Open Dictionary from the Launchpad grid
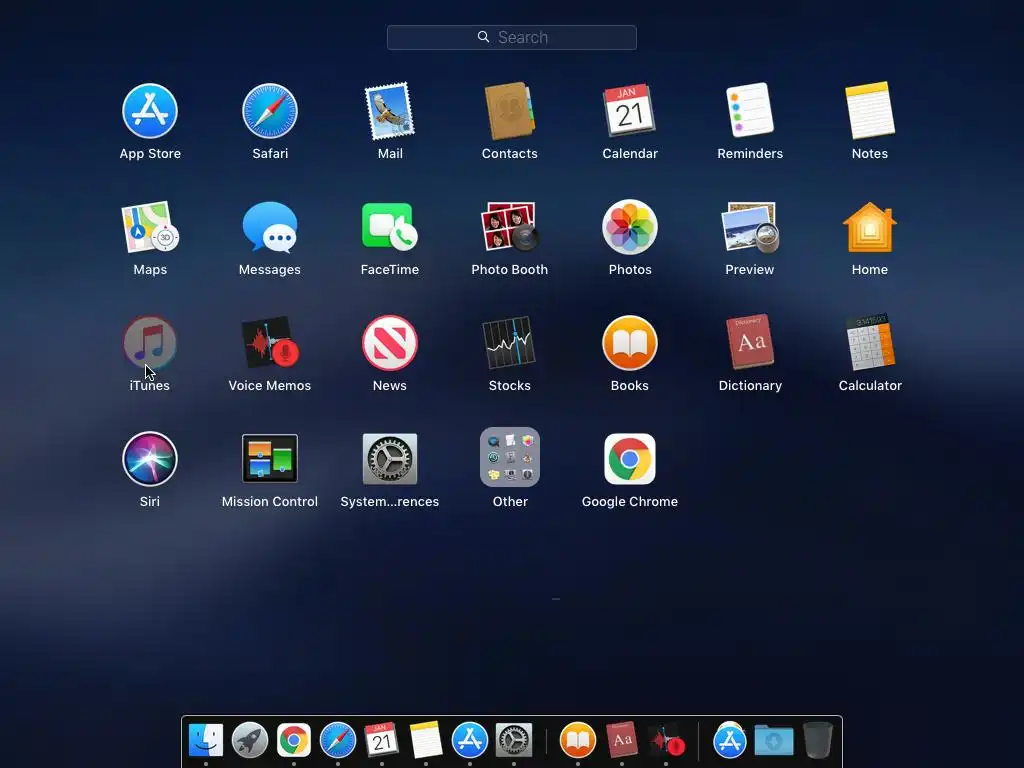The image size is (1024, 768). coord(750,342)
